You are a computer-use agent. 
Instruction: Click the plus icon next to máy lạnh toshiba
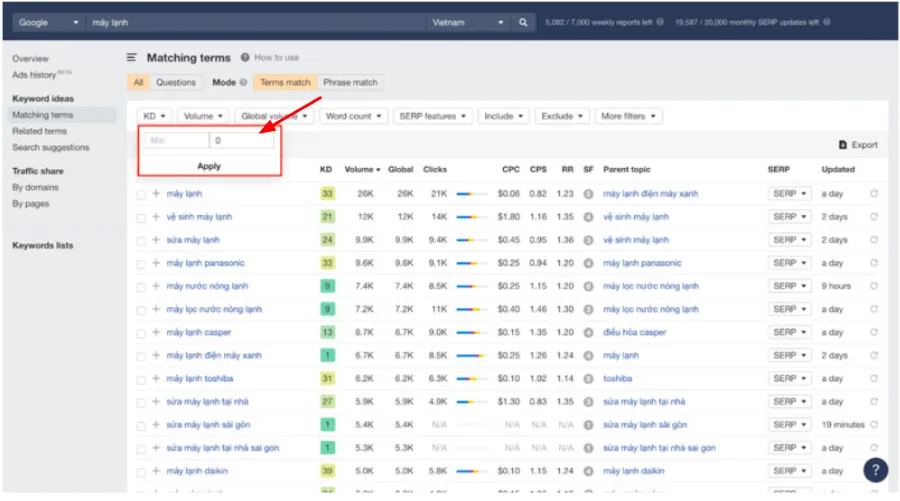(156, 379)
